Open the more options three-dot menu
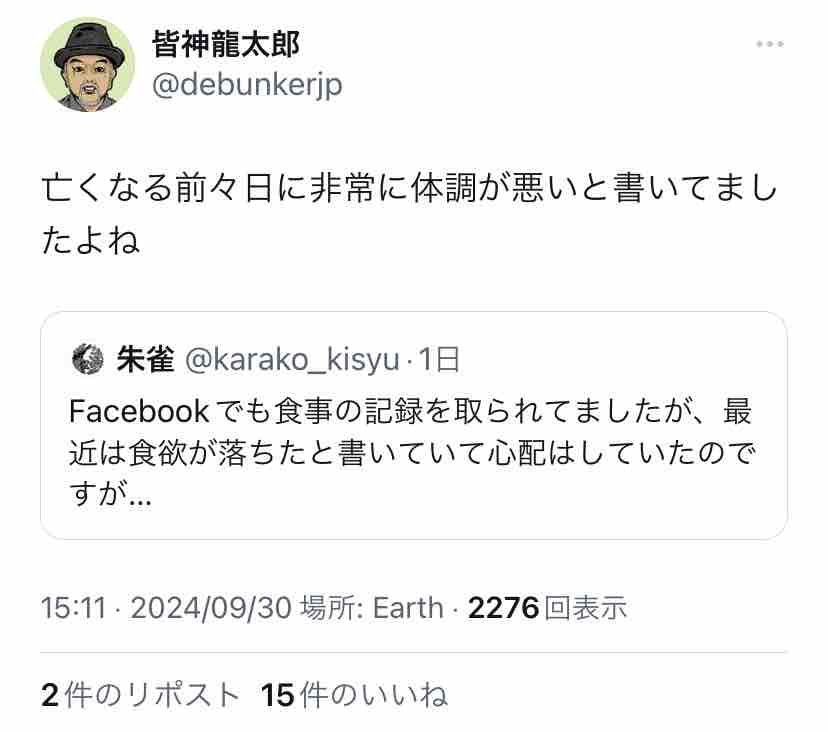 (x=769, y=44)
